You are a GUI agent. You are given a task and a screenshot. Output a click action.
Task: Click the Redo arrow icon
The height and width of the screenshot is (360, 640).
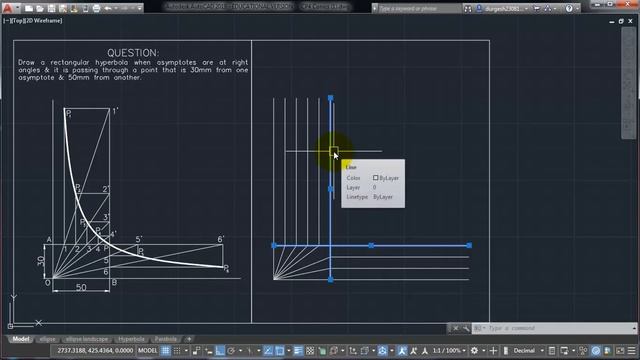point(124,8)
